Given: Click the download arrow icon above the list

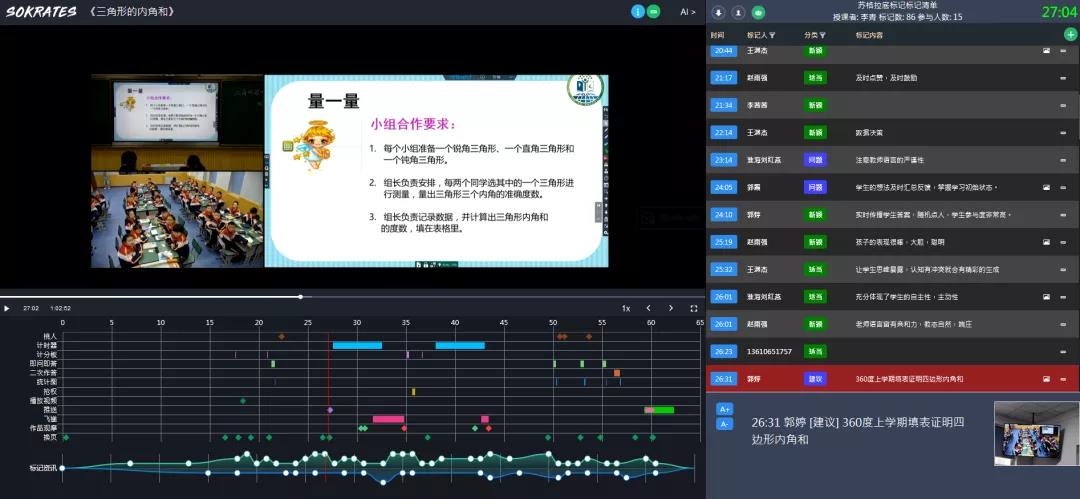Looking at the screenshot, I should point(720,13).
